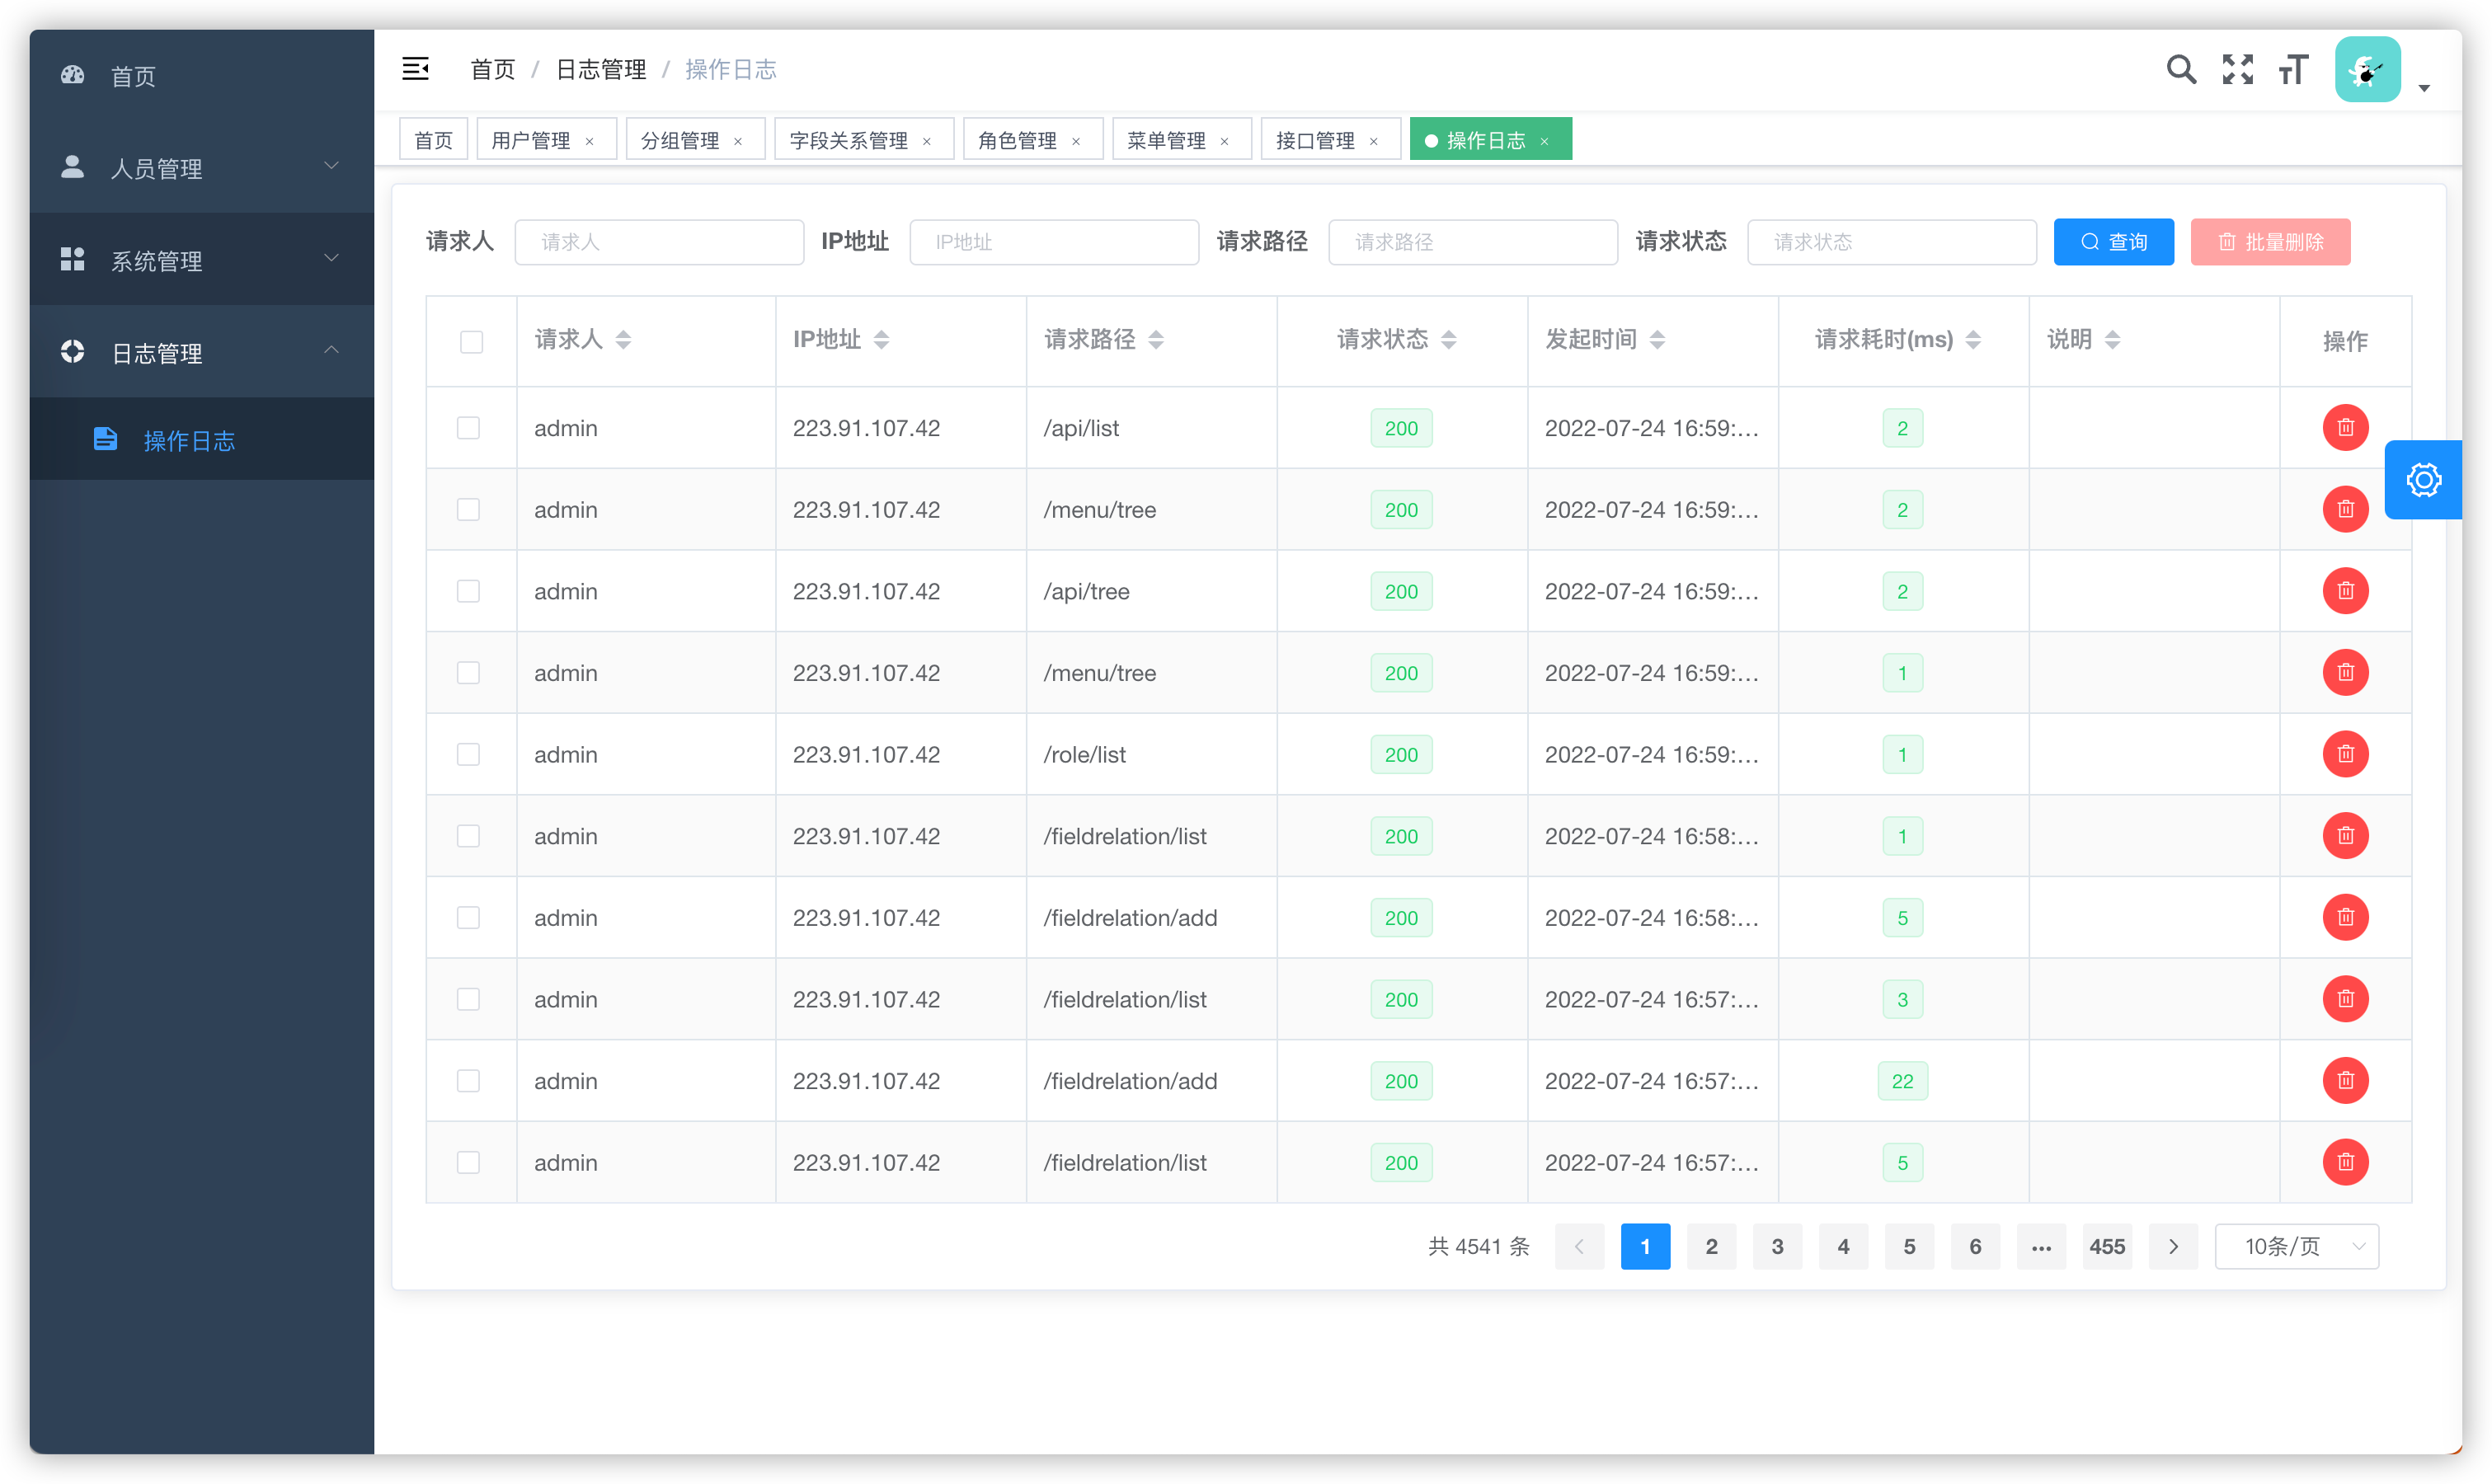Click the hamburger sidebar collapse icon
This screenshot has height=1484, width=2492.
point(415,69)
